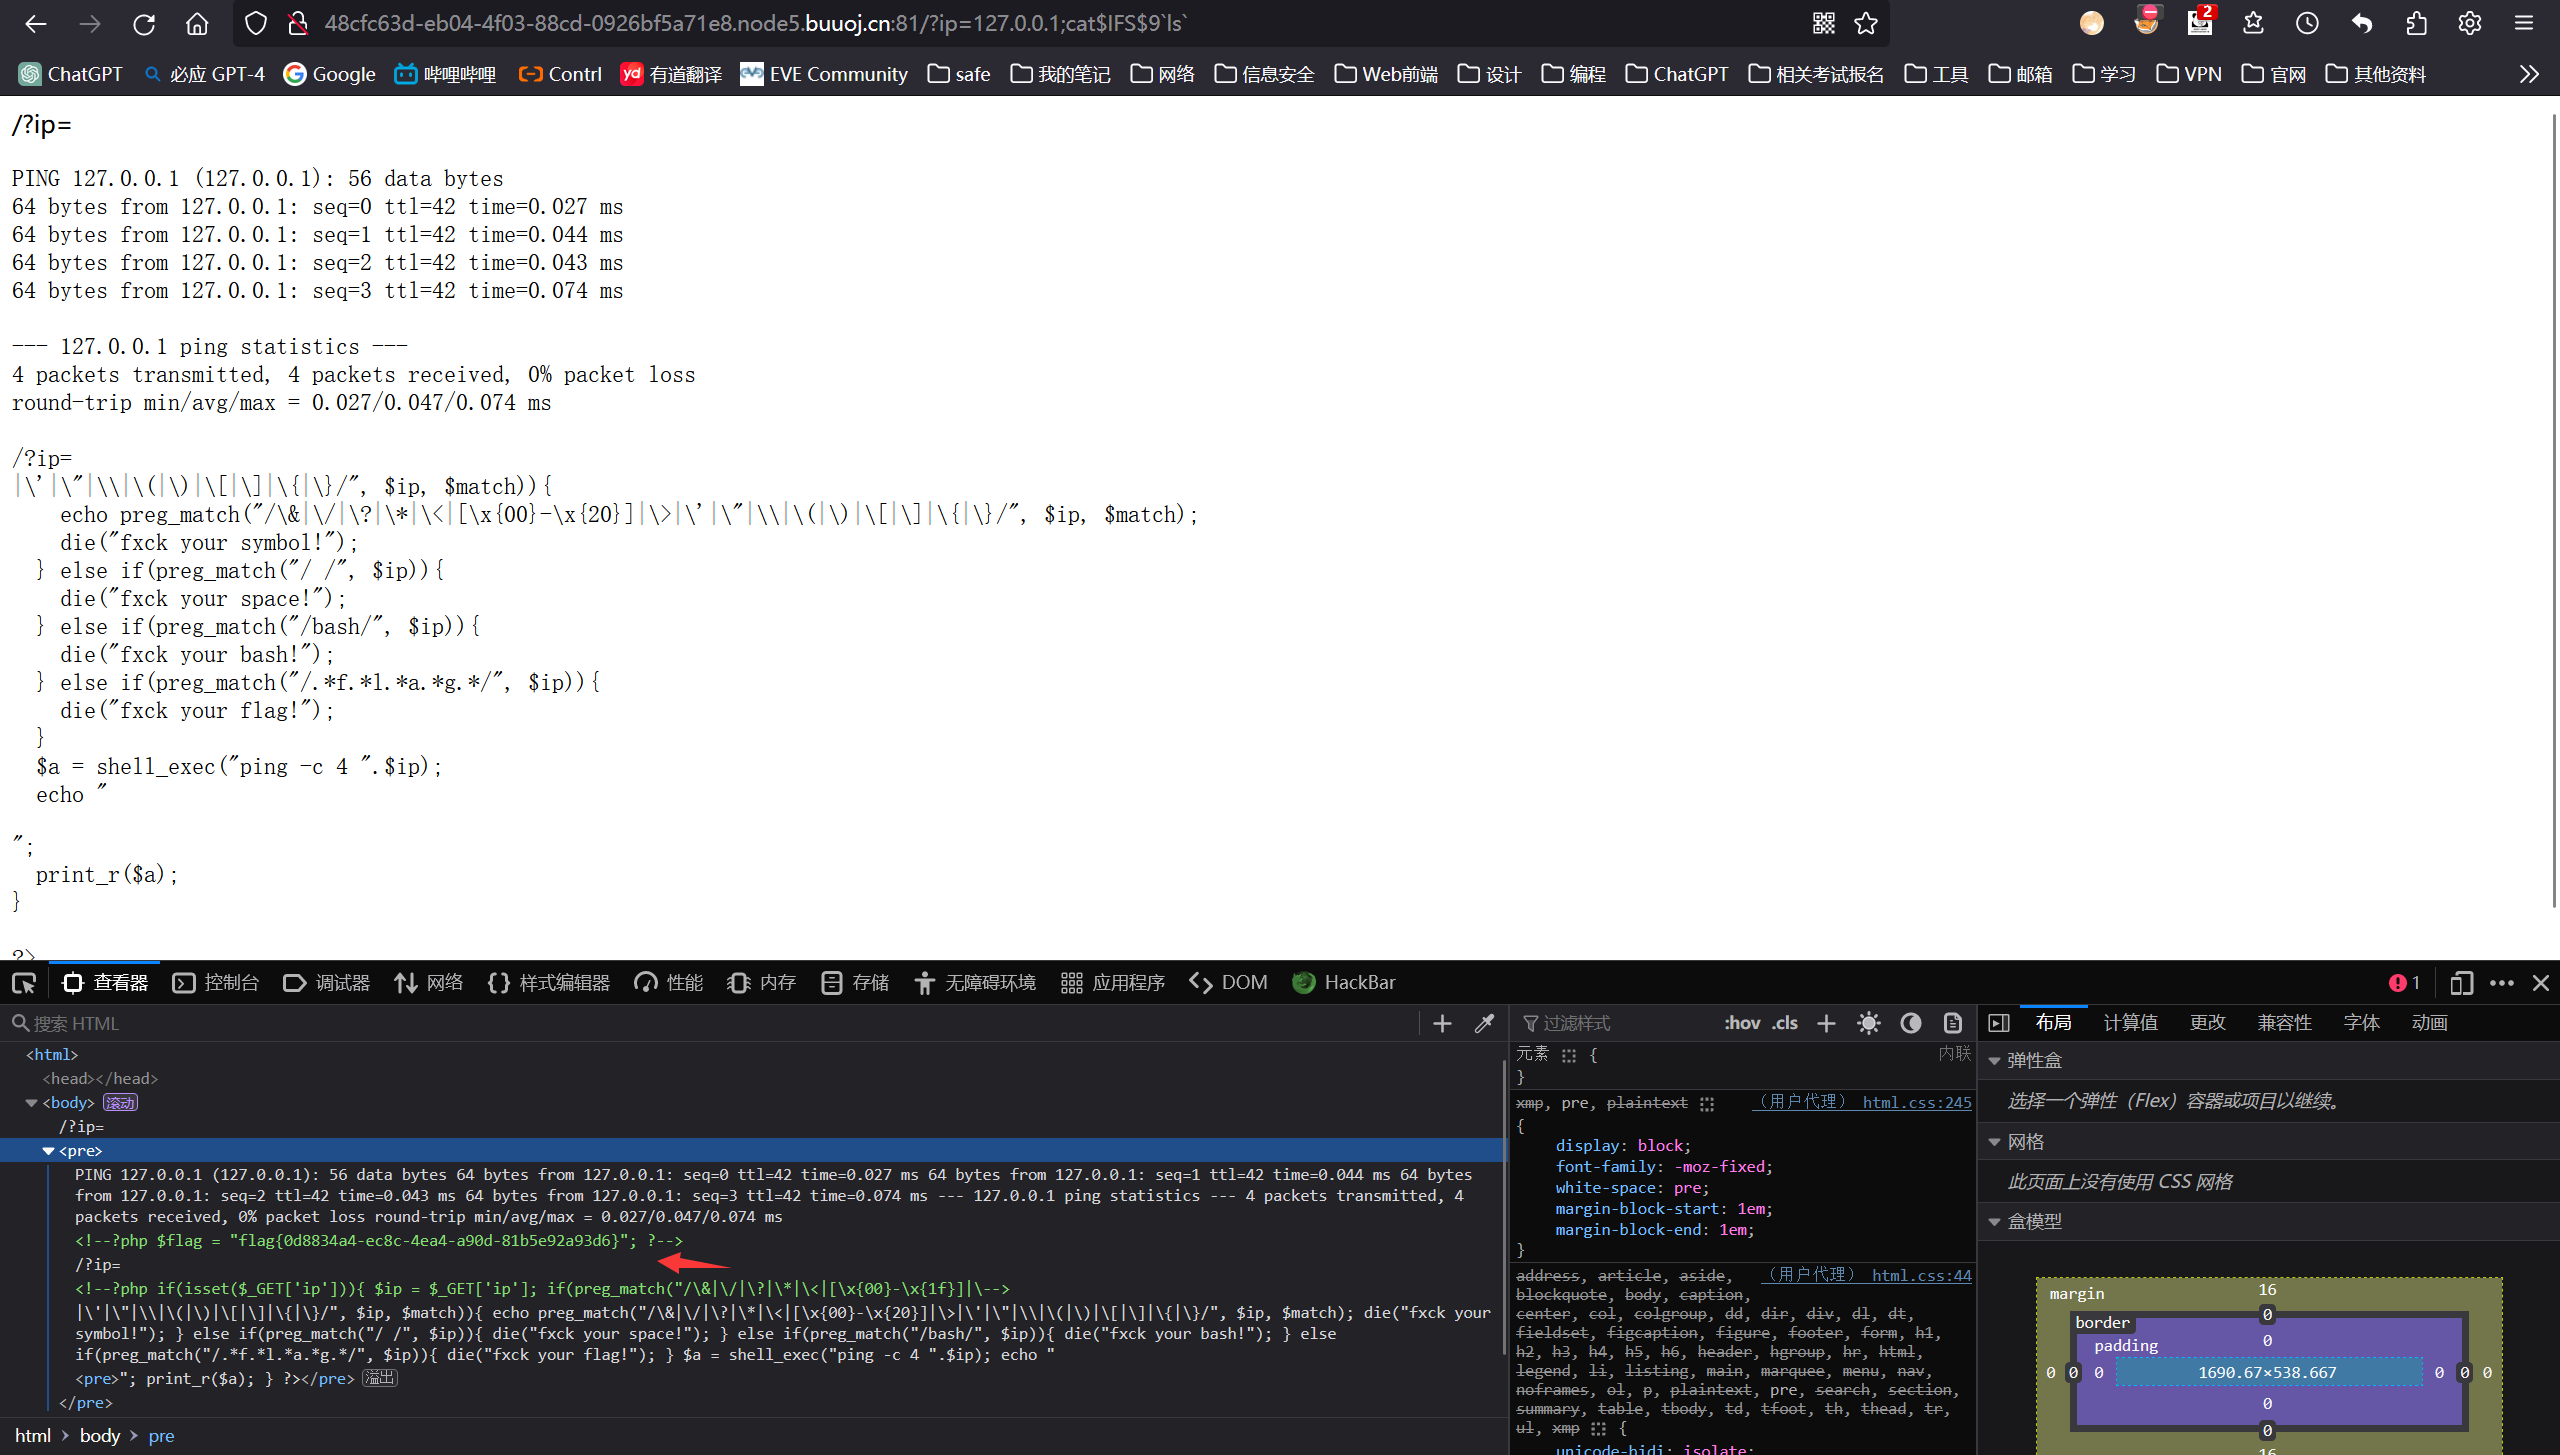Open the ChatGPT bookmark
The image size is (2560, 1455).
coord(71,74)
